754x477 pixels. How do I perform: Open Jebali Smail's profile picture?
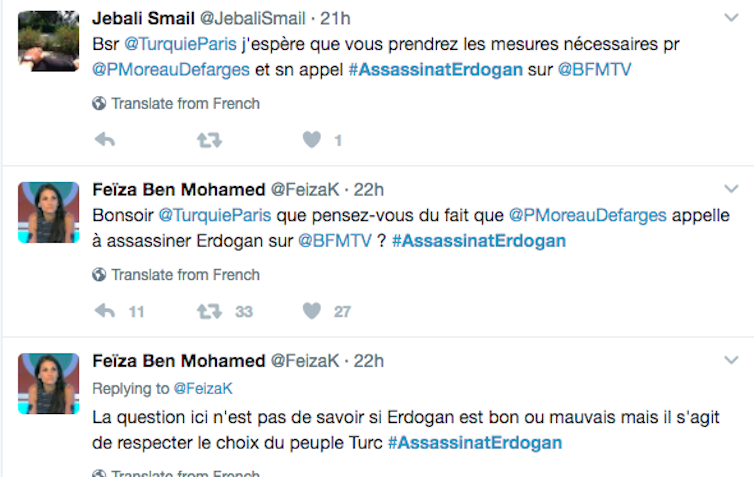coord(48,41)
